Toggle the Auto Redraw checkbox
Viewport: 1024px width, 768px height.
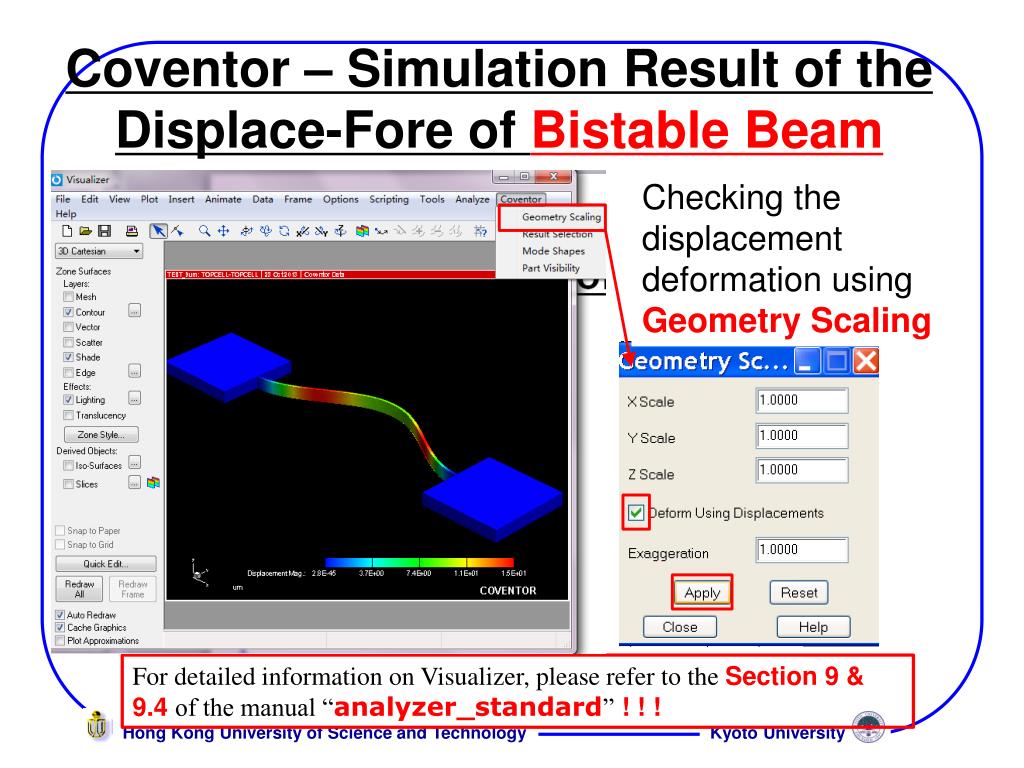pyautogui.click(x=60, y=615)
